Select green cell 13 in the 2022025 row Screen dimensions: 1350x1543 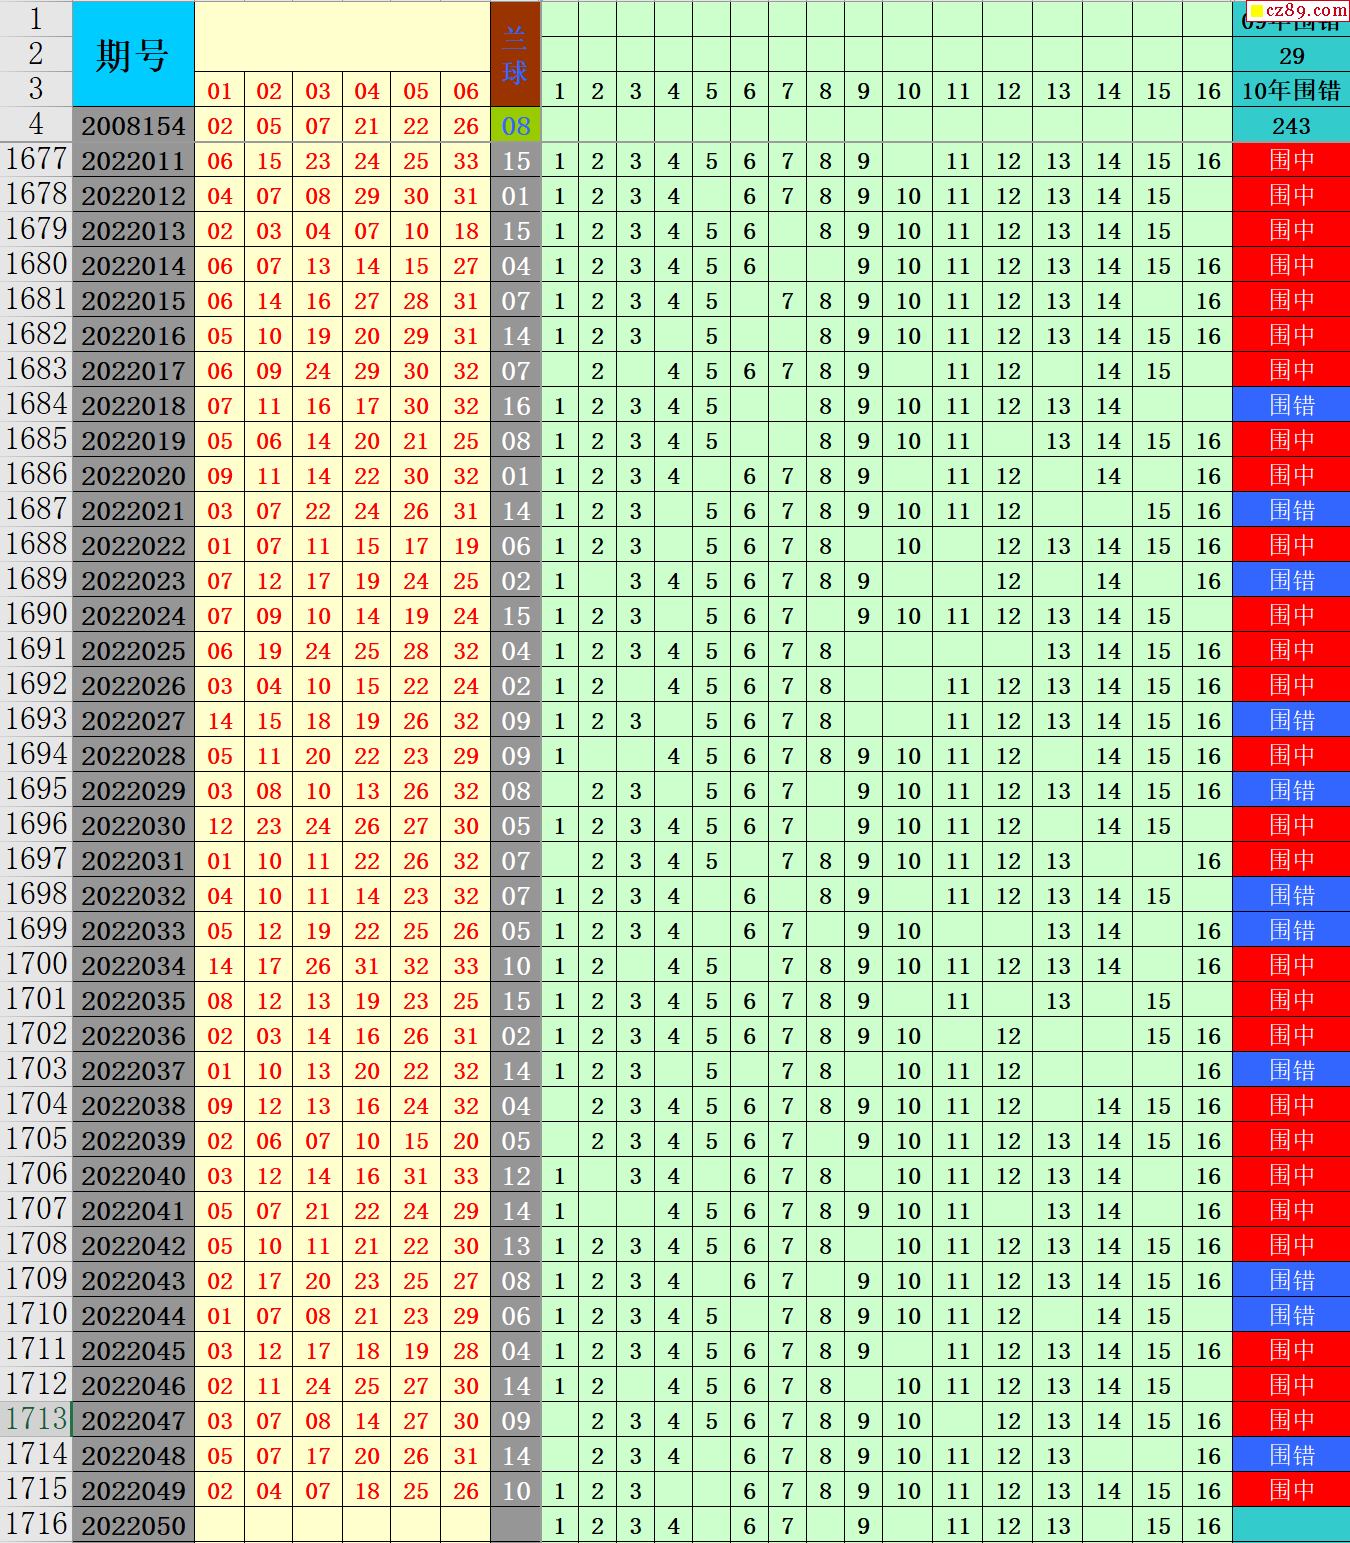pyautogui.click(x=1058, y=651)
